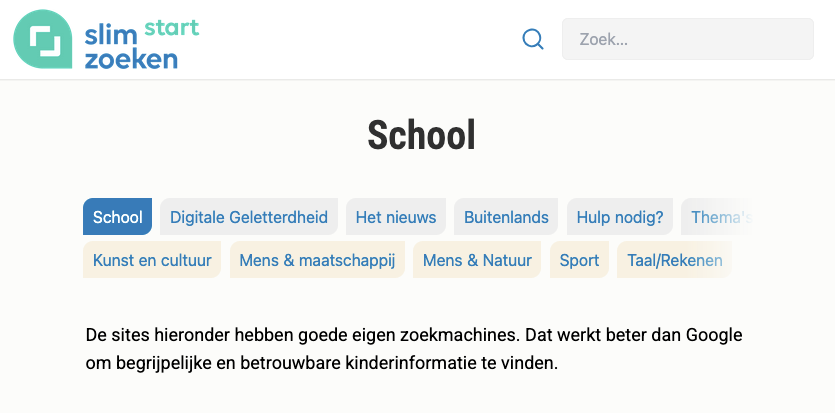Switch to the Het nieuws tab
The height and width of the screenshot is (413, 835).
[396, 217]
